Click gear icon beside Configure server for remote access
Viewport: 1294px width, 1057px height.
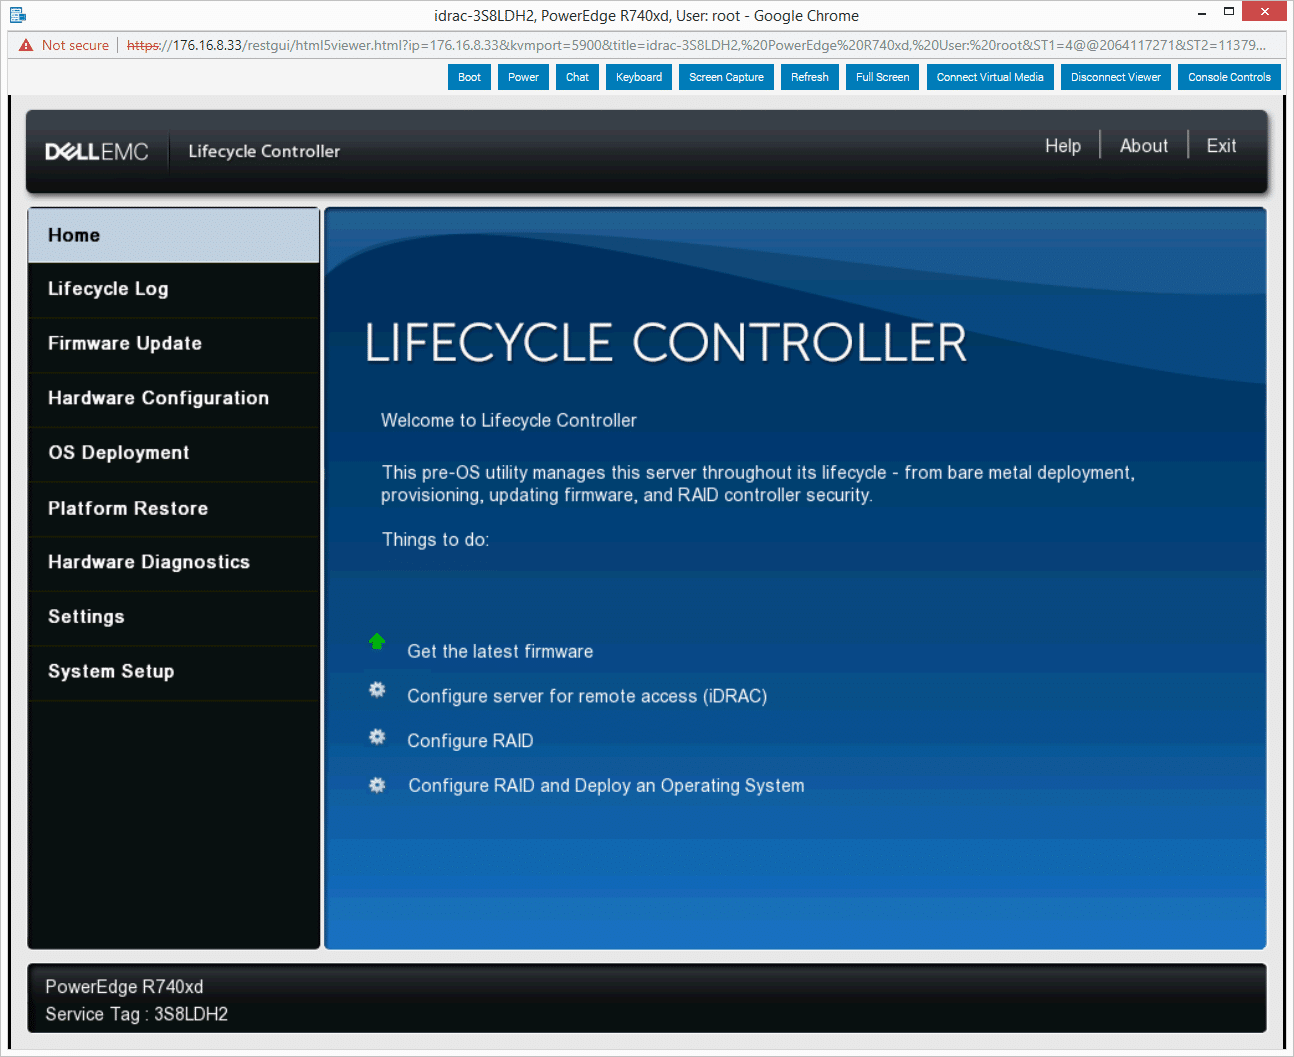377,690
